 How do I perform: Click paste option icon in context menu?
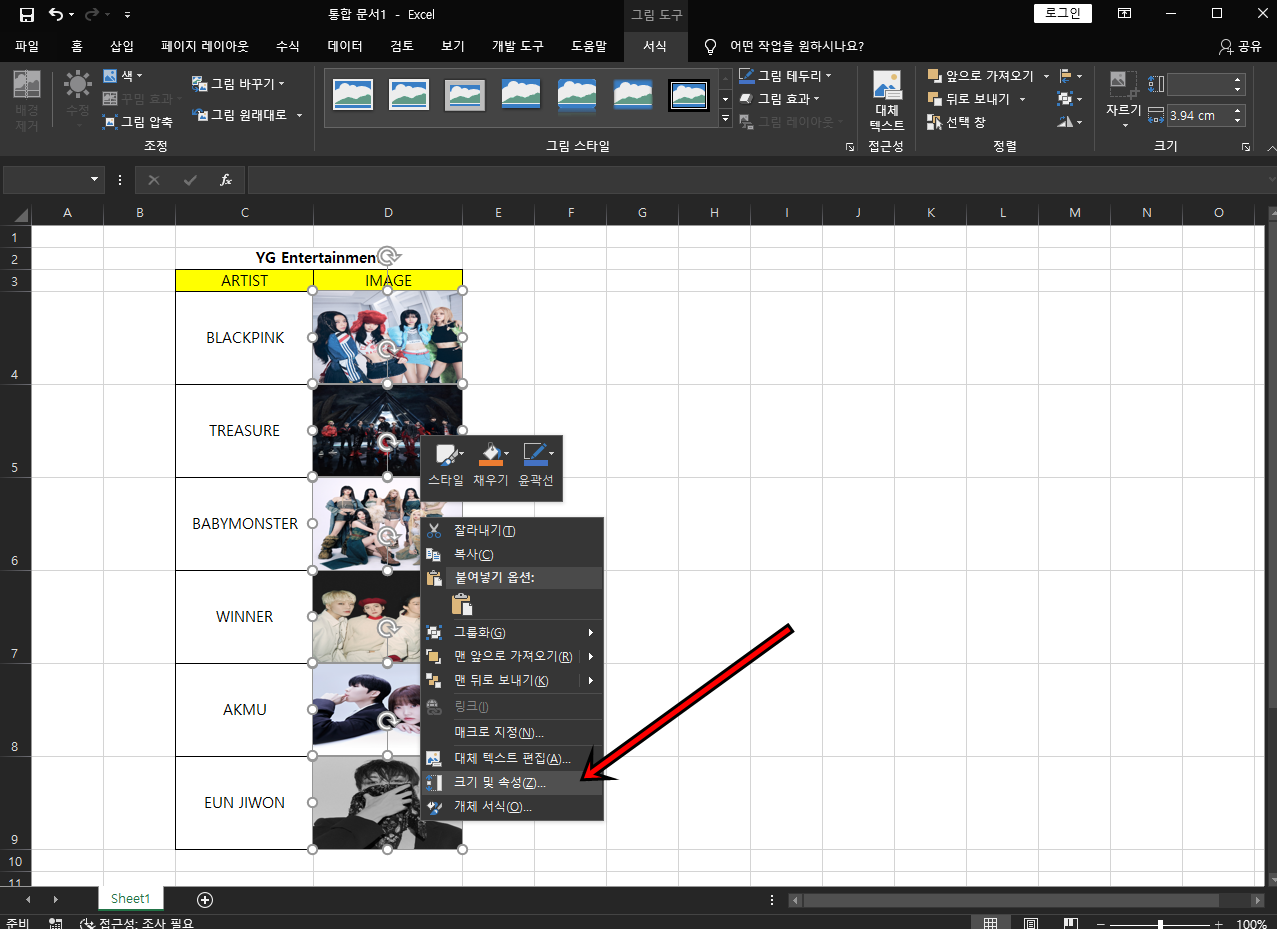pyautogui.click(x=461, y=604)
